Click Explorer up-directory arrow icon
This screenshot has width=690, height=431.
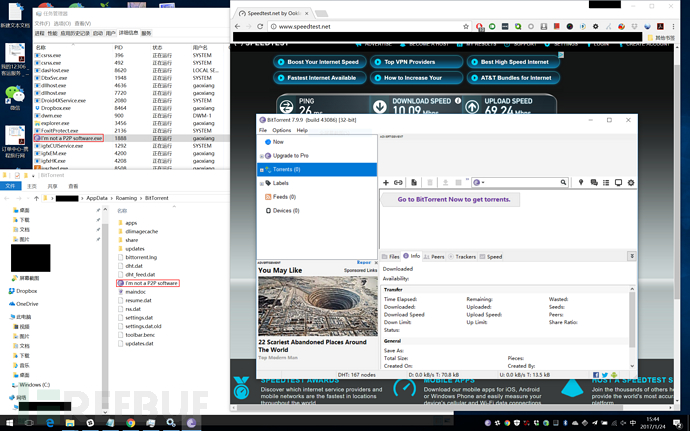click(37, 198)
